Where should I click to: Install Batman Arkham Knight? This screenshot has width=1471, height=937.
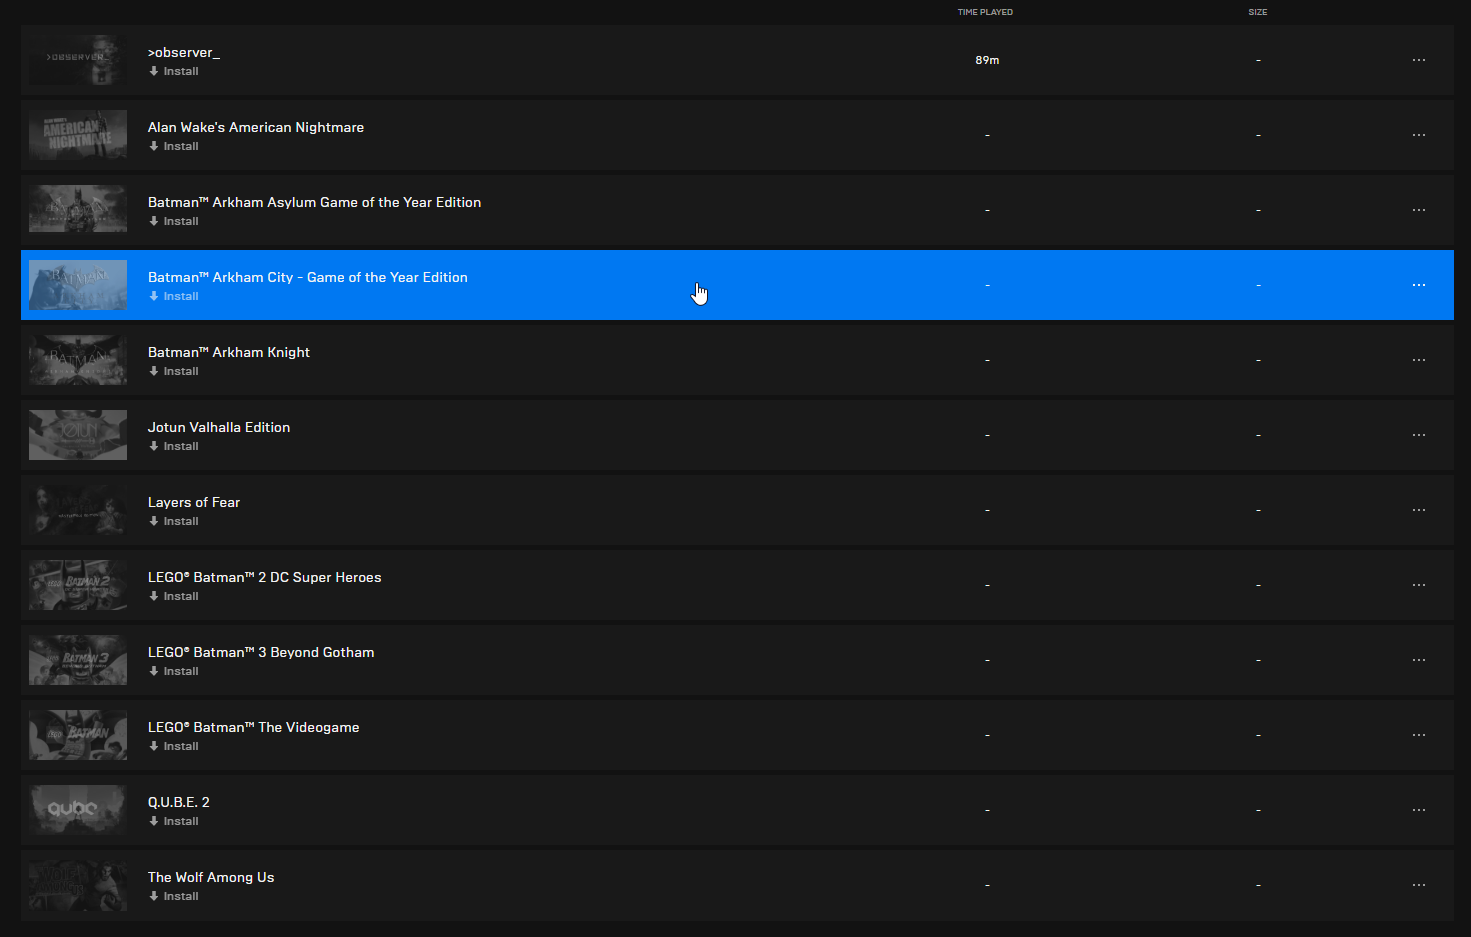pyautogui.click(x=174, y=371)
